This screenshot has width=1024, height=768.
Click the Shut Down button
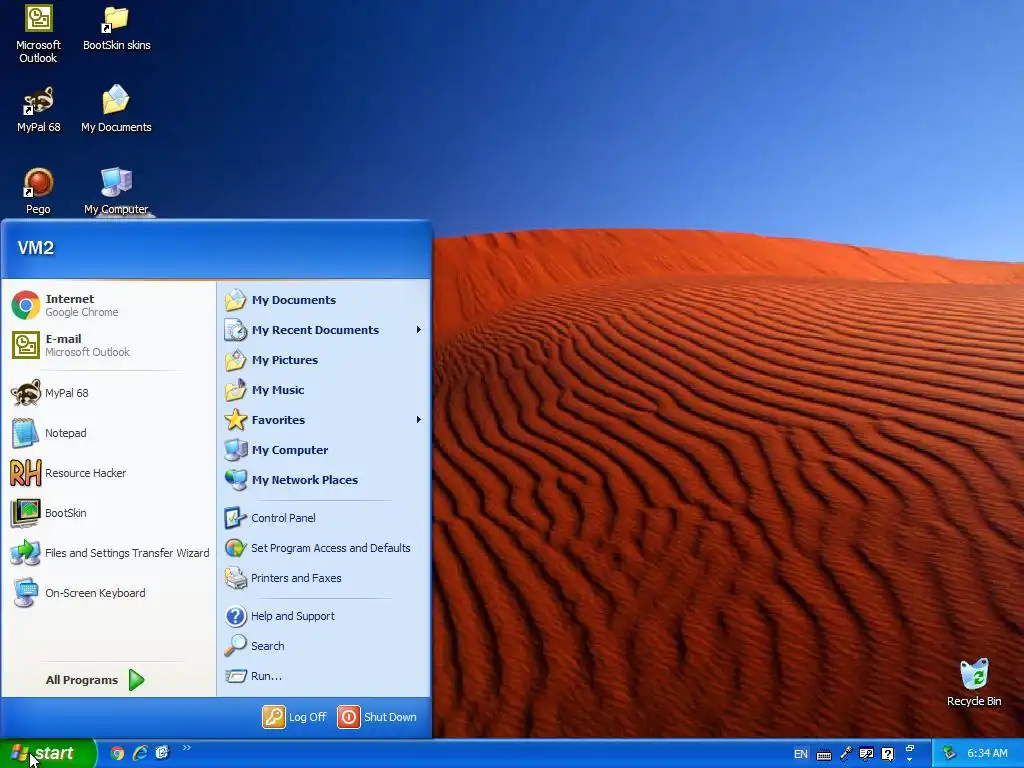[377, 717]
